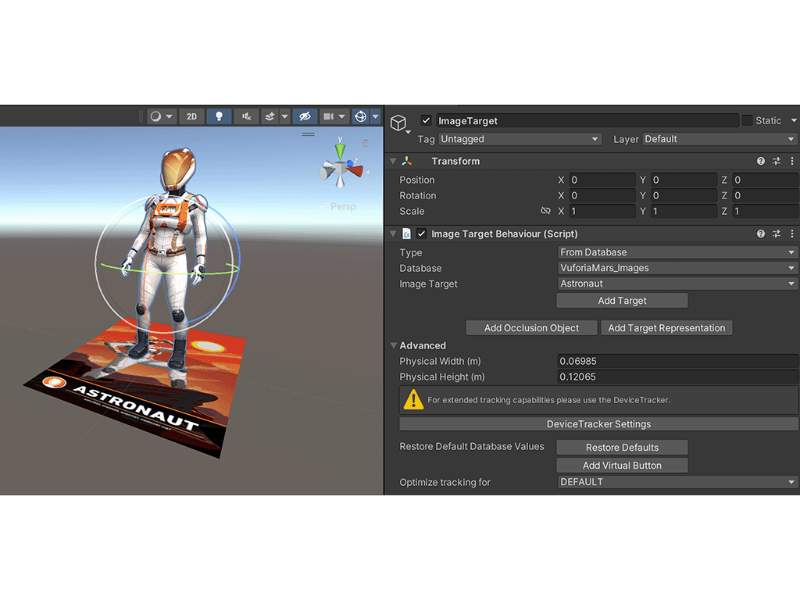The image size is (800, 600).
Task: Toggle scene gizmos button
Action: pos(361,117)
